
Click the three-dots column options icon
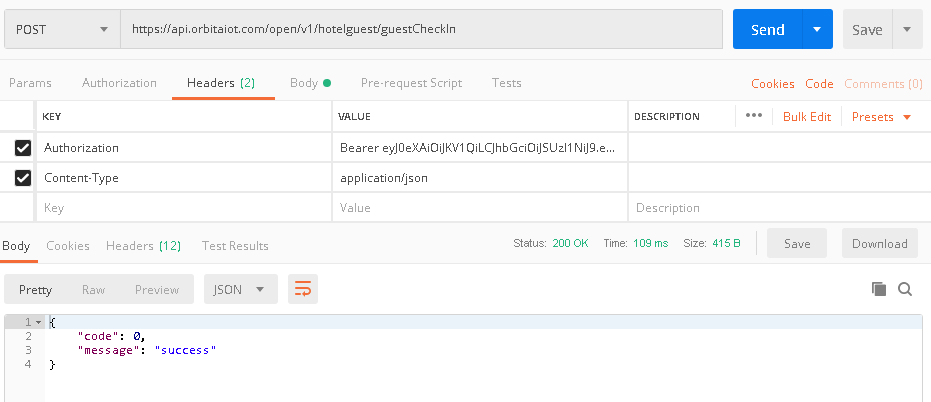click(754, 116)
